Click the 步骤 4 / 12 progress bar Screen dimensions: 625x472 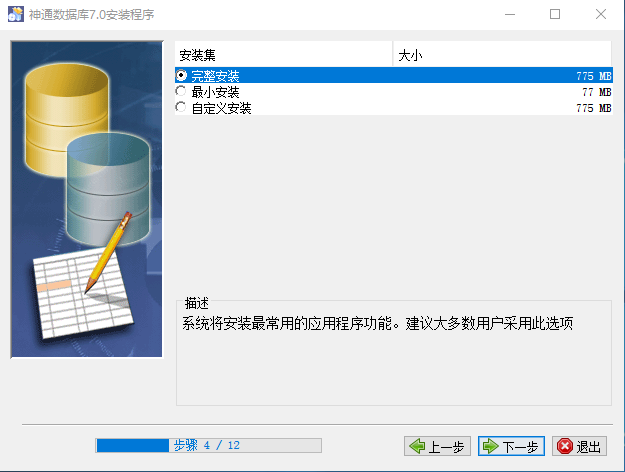coord(208,445)
